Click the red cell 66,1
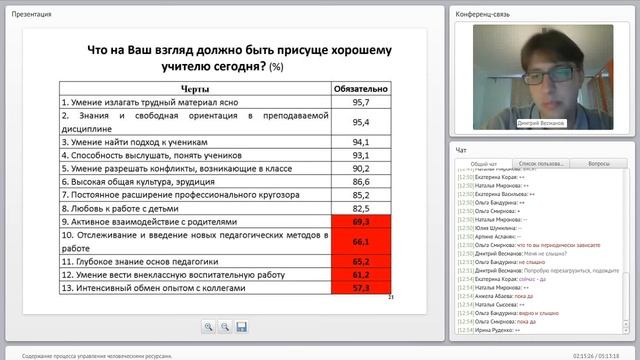Screen dimensions: 640x360 coord(361,242)
